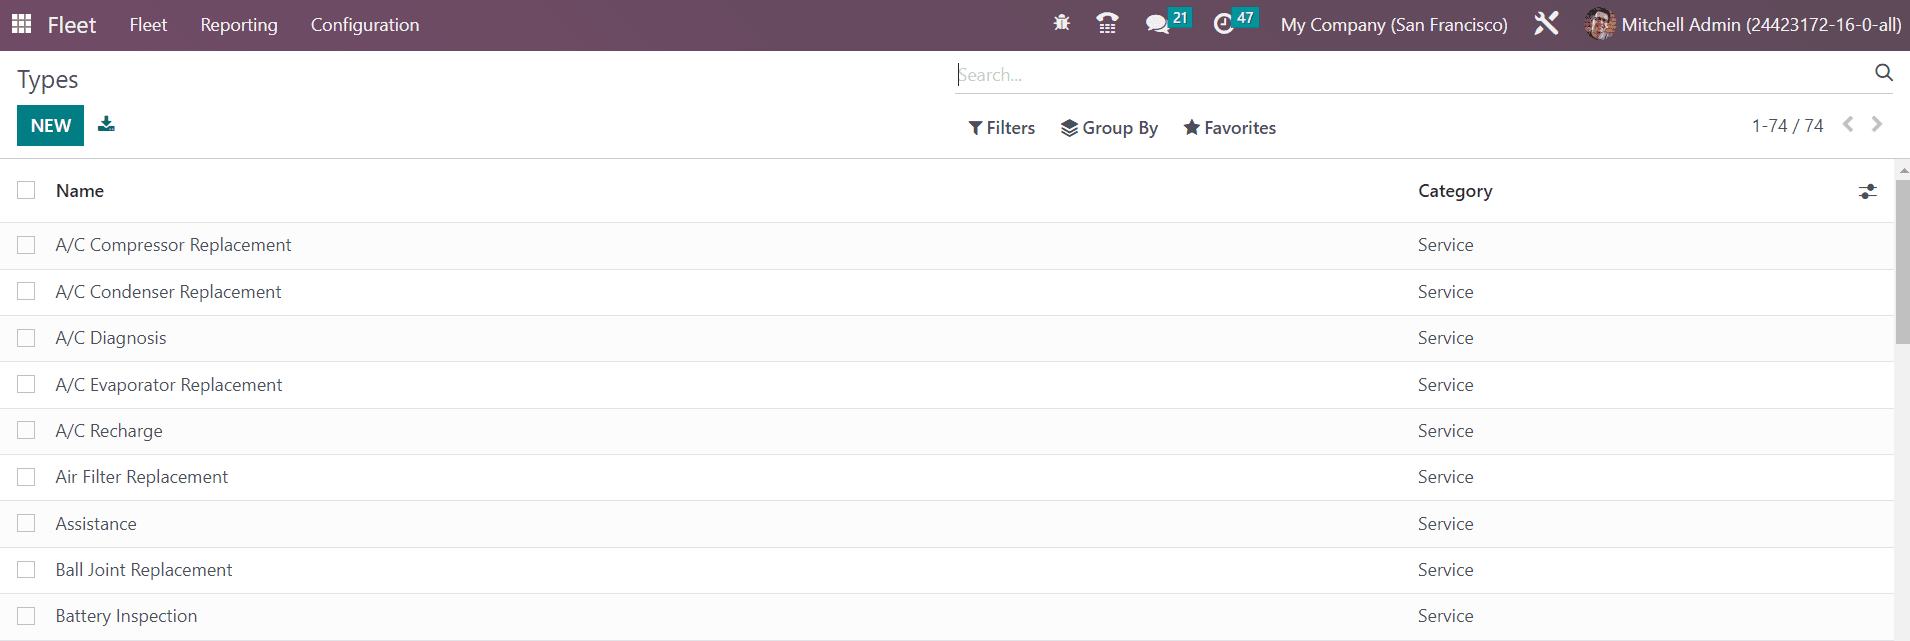Click Mitchell Admin user avatar

(x=1600, y=24)
